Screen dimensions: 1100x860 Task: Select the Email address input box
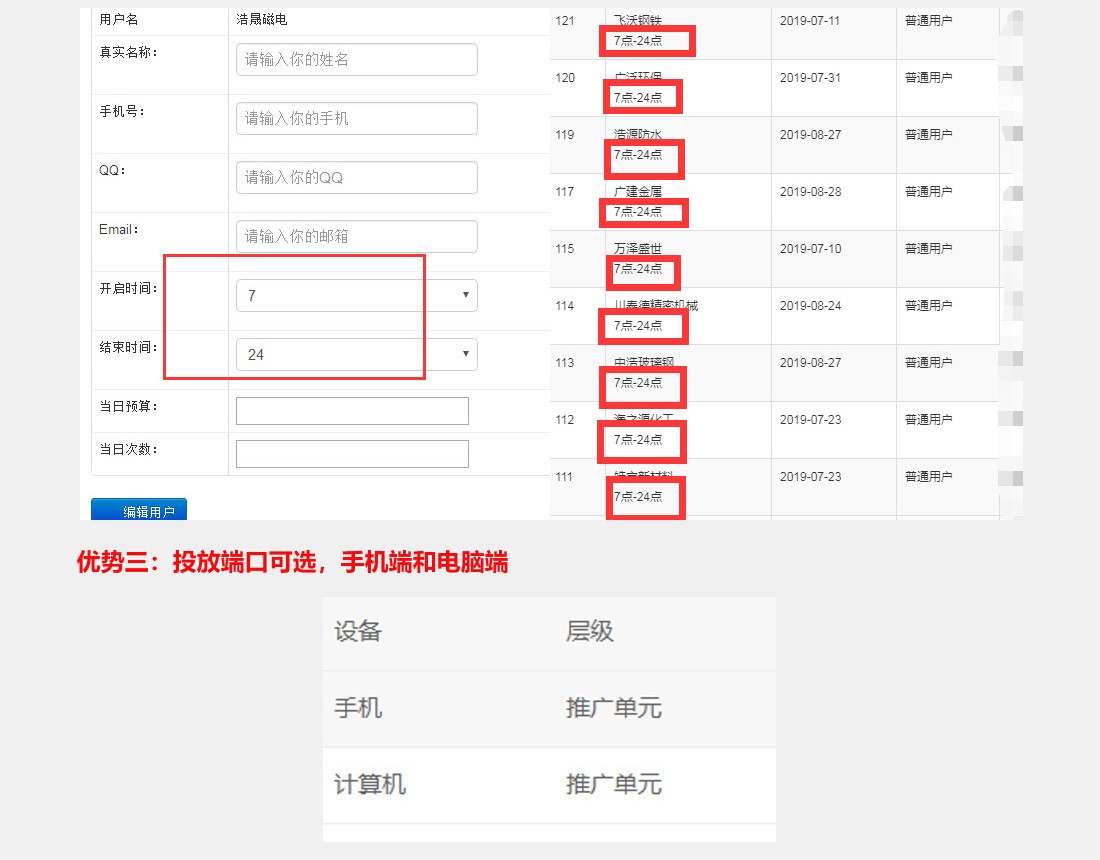click(x=356, y=237)
